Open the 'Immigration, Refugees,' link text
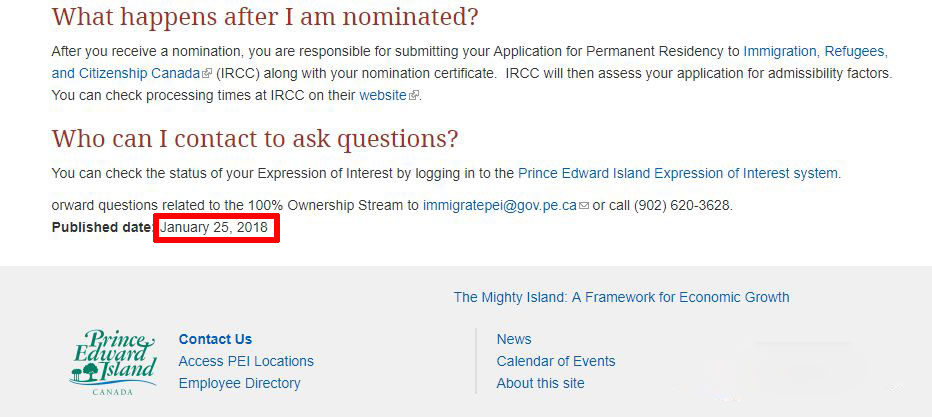Viewport: 932px width, 417px height. coord(814,51)
